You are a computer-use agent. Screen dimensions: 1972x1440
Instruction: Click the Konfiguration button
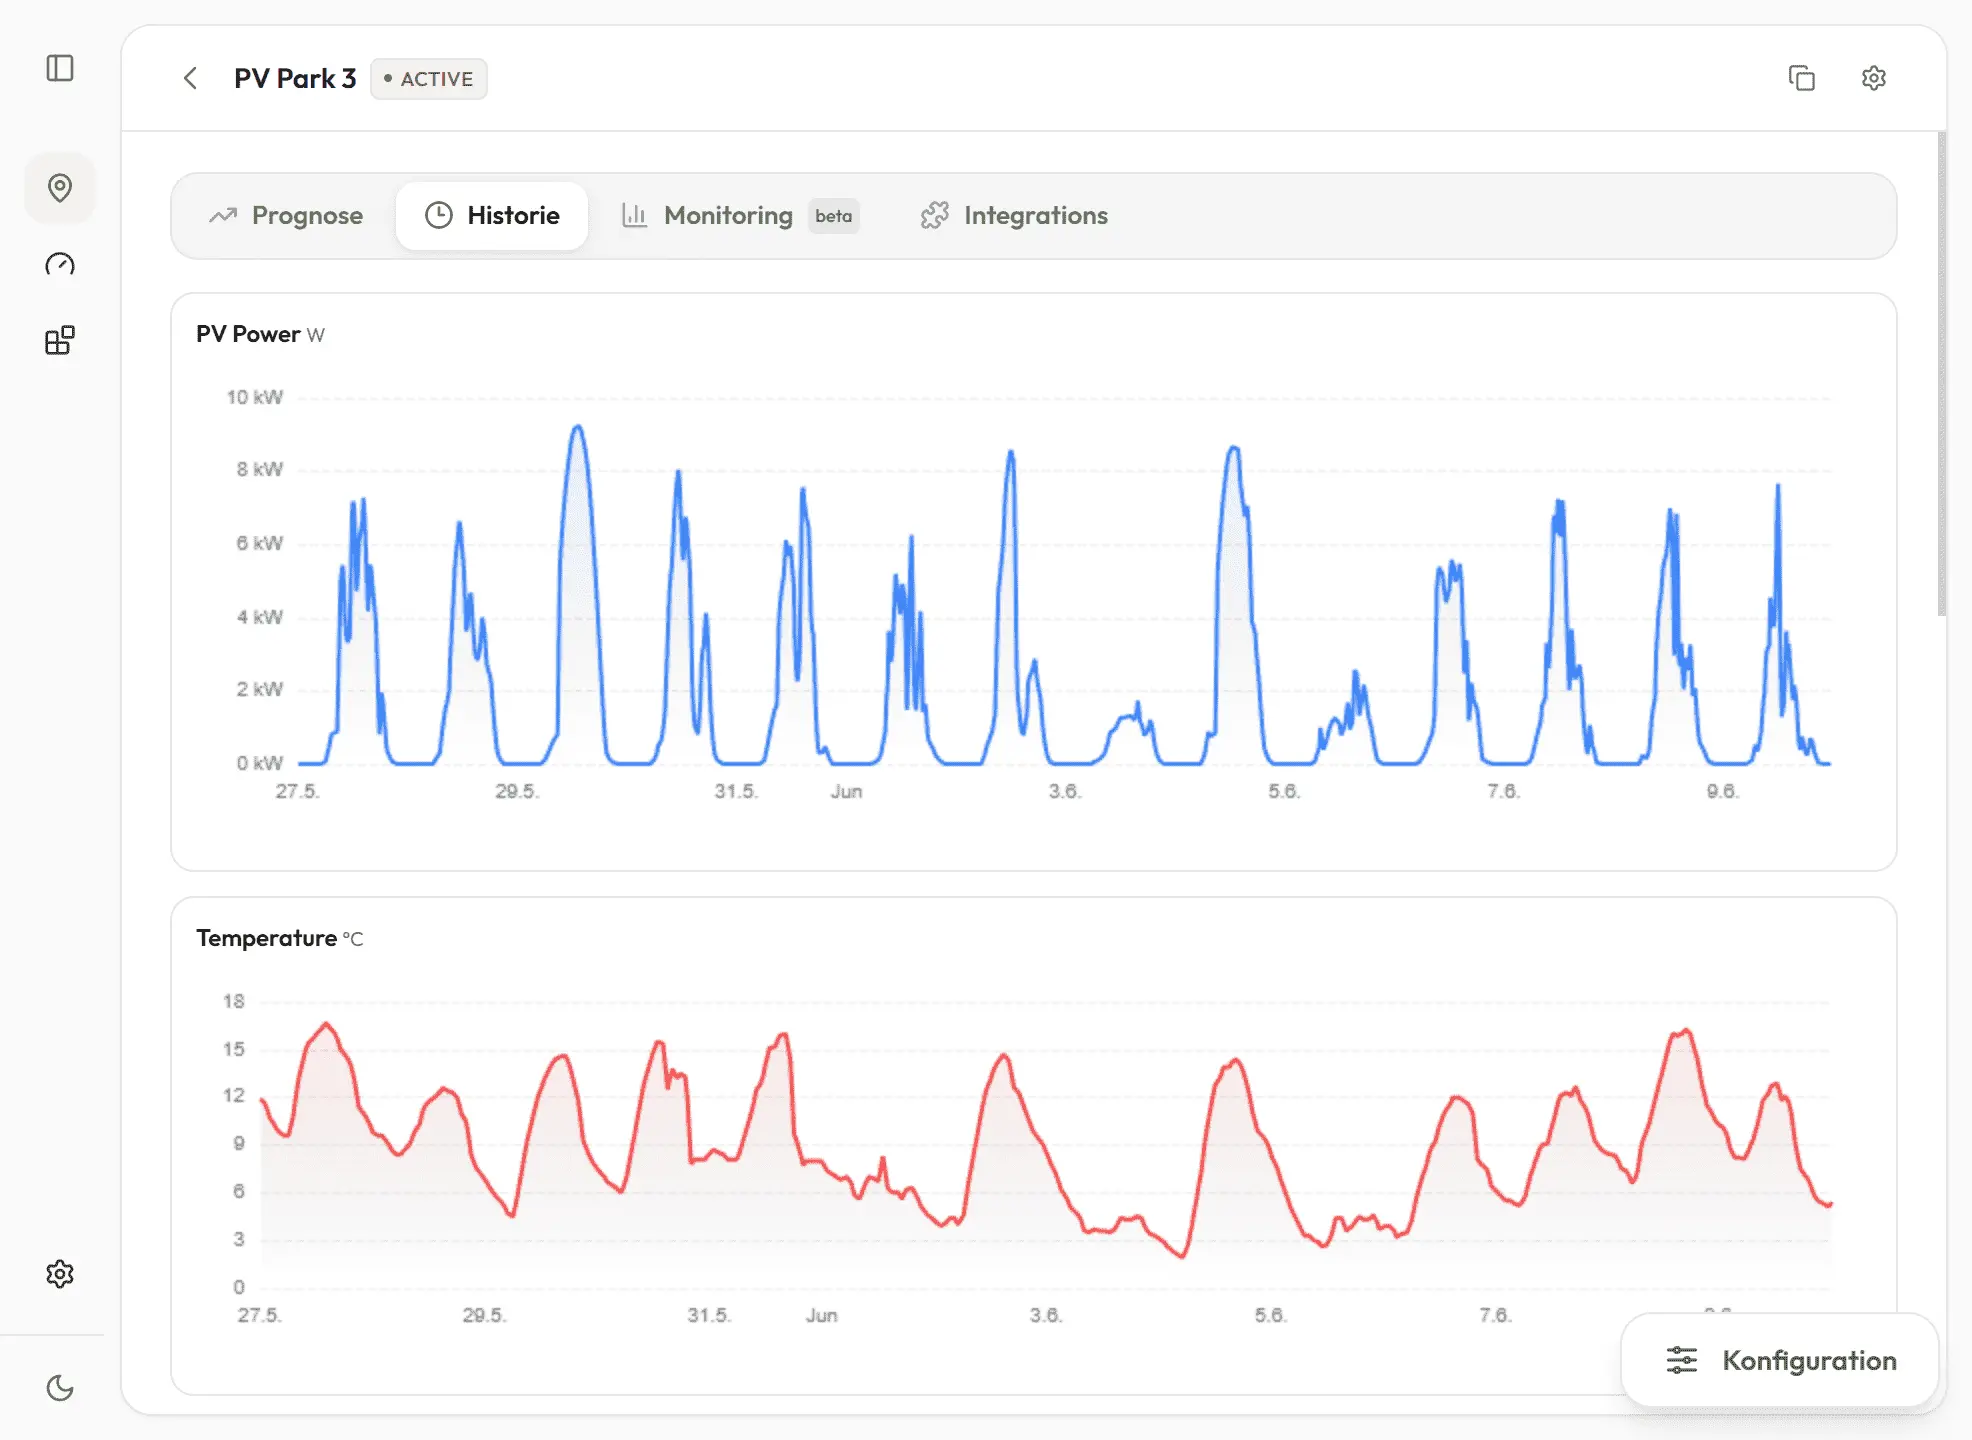(1780, 1360)
